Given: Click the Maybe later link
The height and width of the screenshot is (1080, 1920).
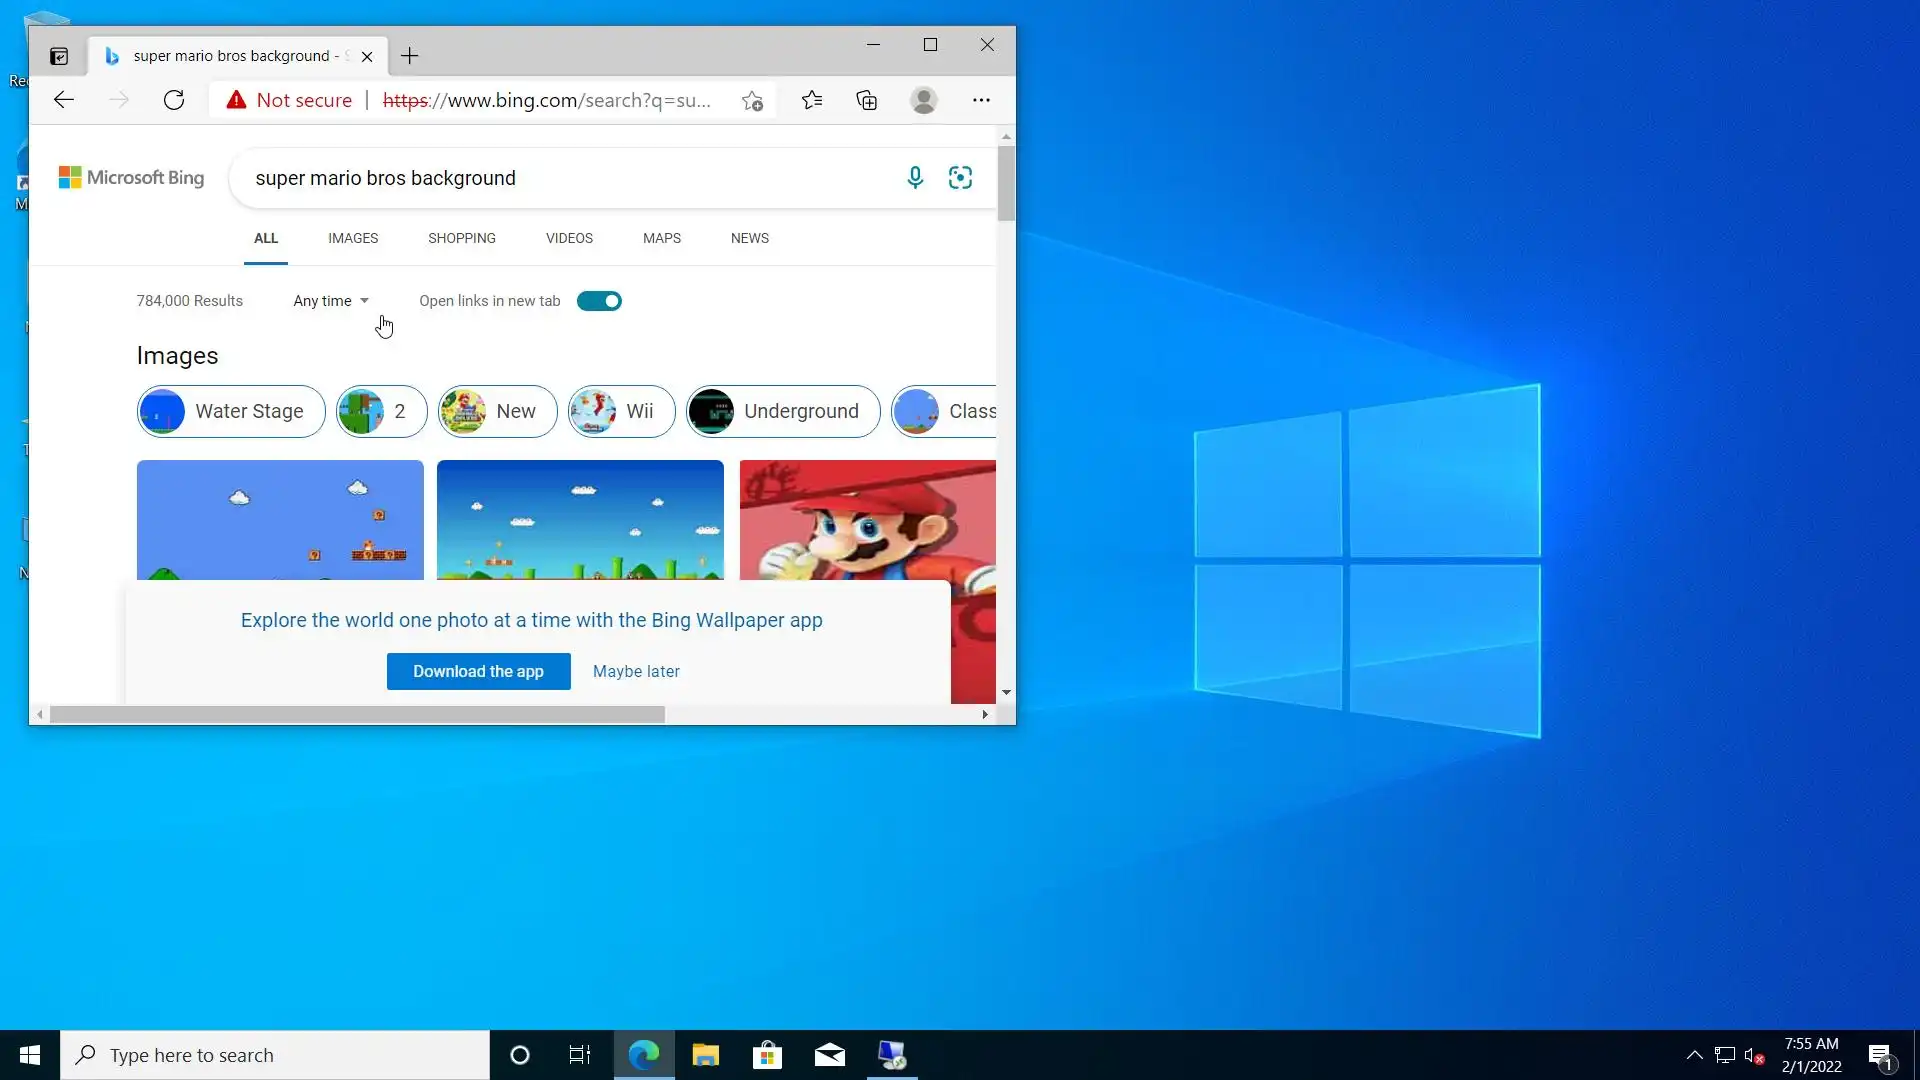Looking at the screenshot, I should [x=636, y=671].
